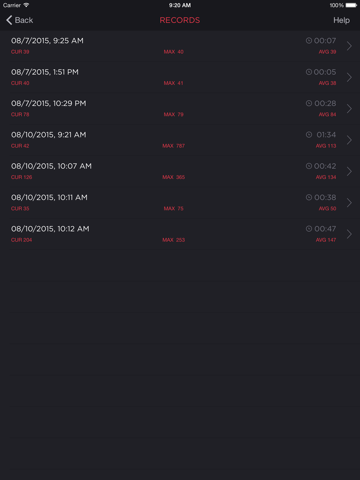Image resolution: width=360 pixels, height=480 pixels.
Task: Click the clock icon beside 00:07 duration
Action: (x=309, y=41)
